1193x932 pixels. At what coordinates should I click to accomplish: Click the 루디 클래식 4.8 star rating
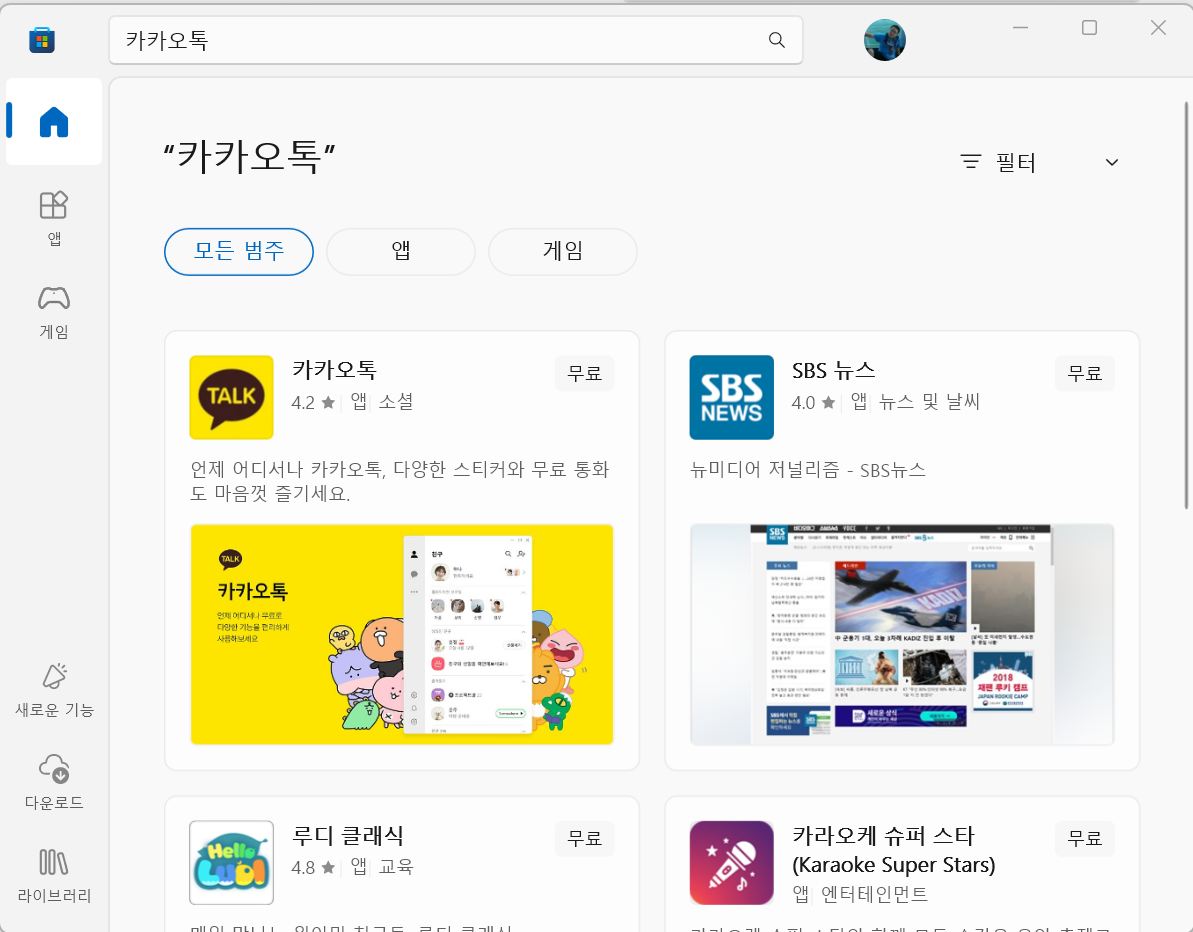313,867
